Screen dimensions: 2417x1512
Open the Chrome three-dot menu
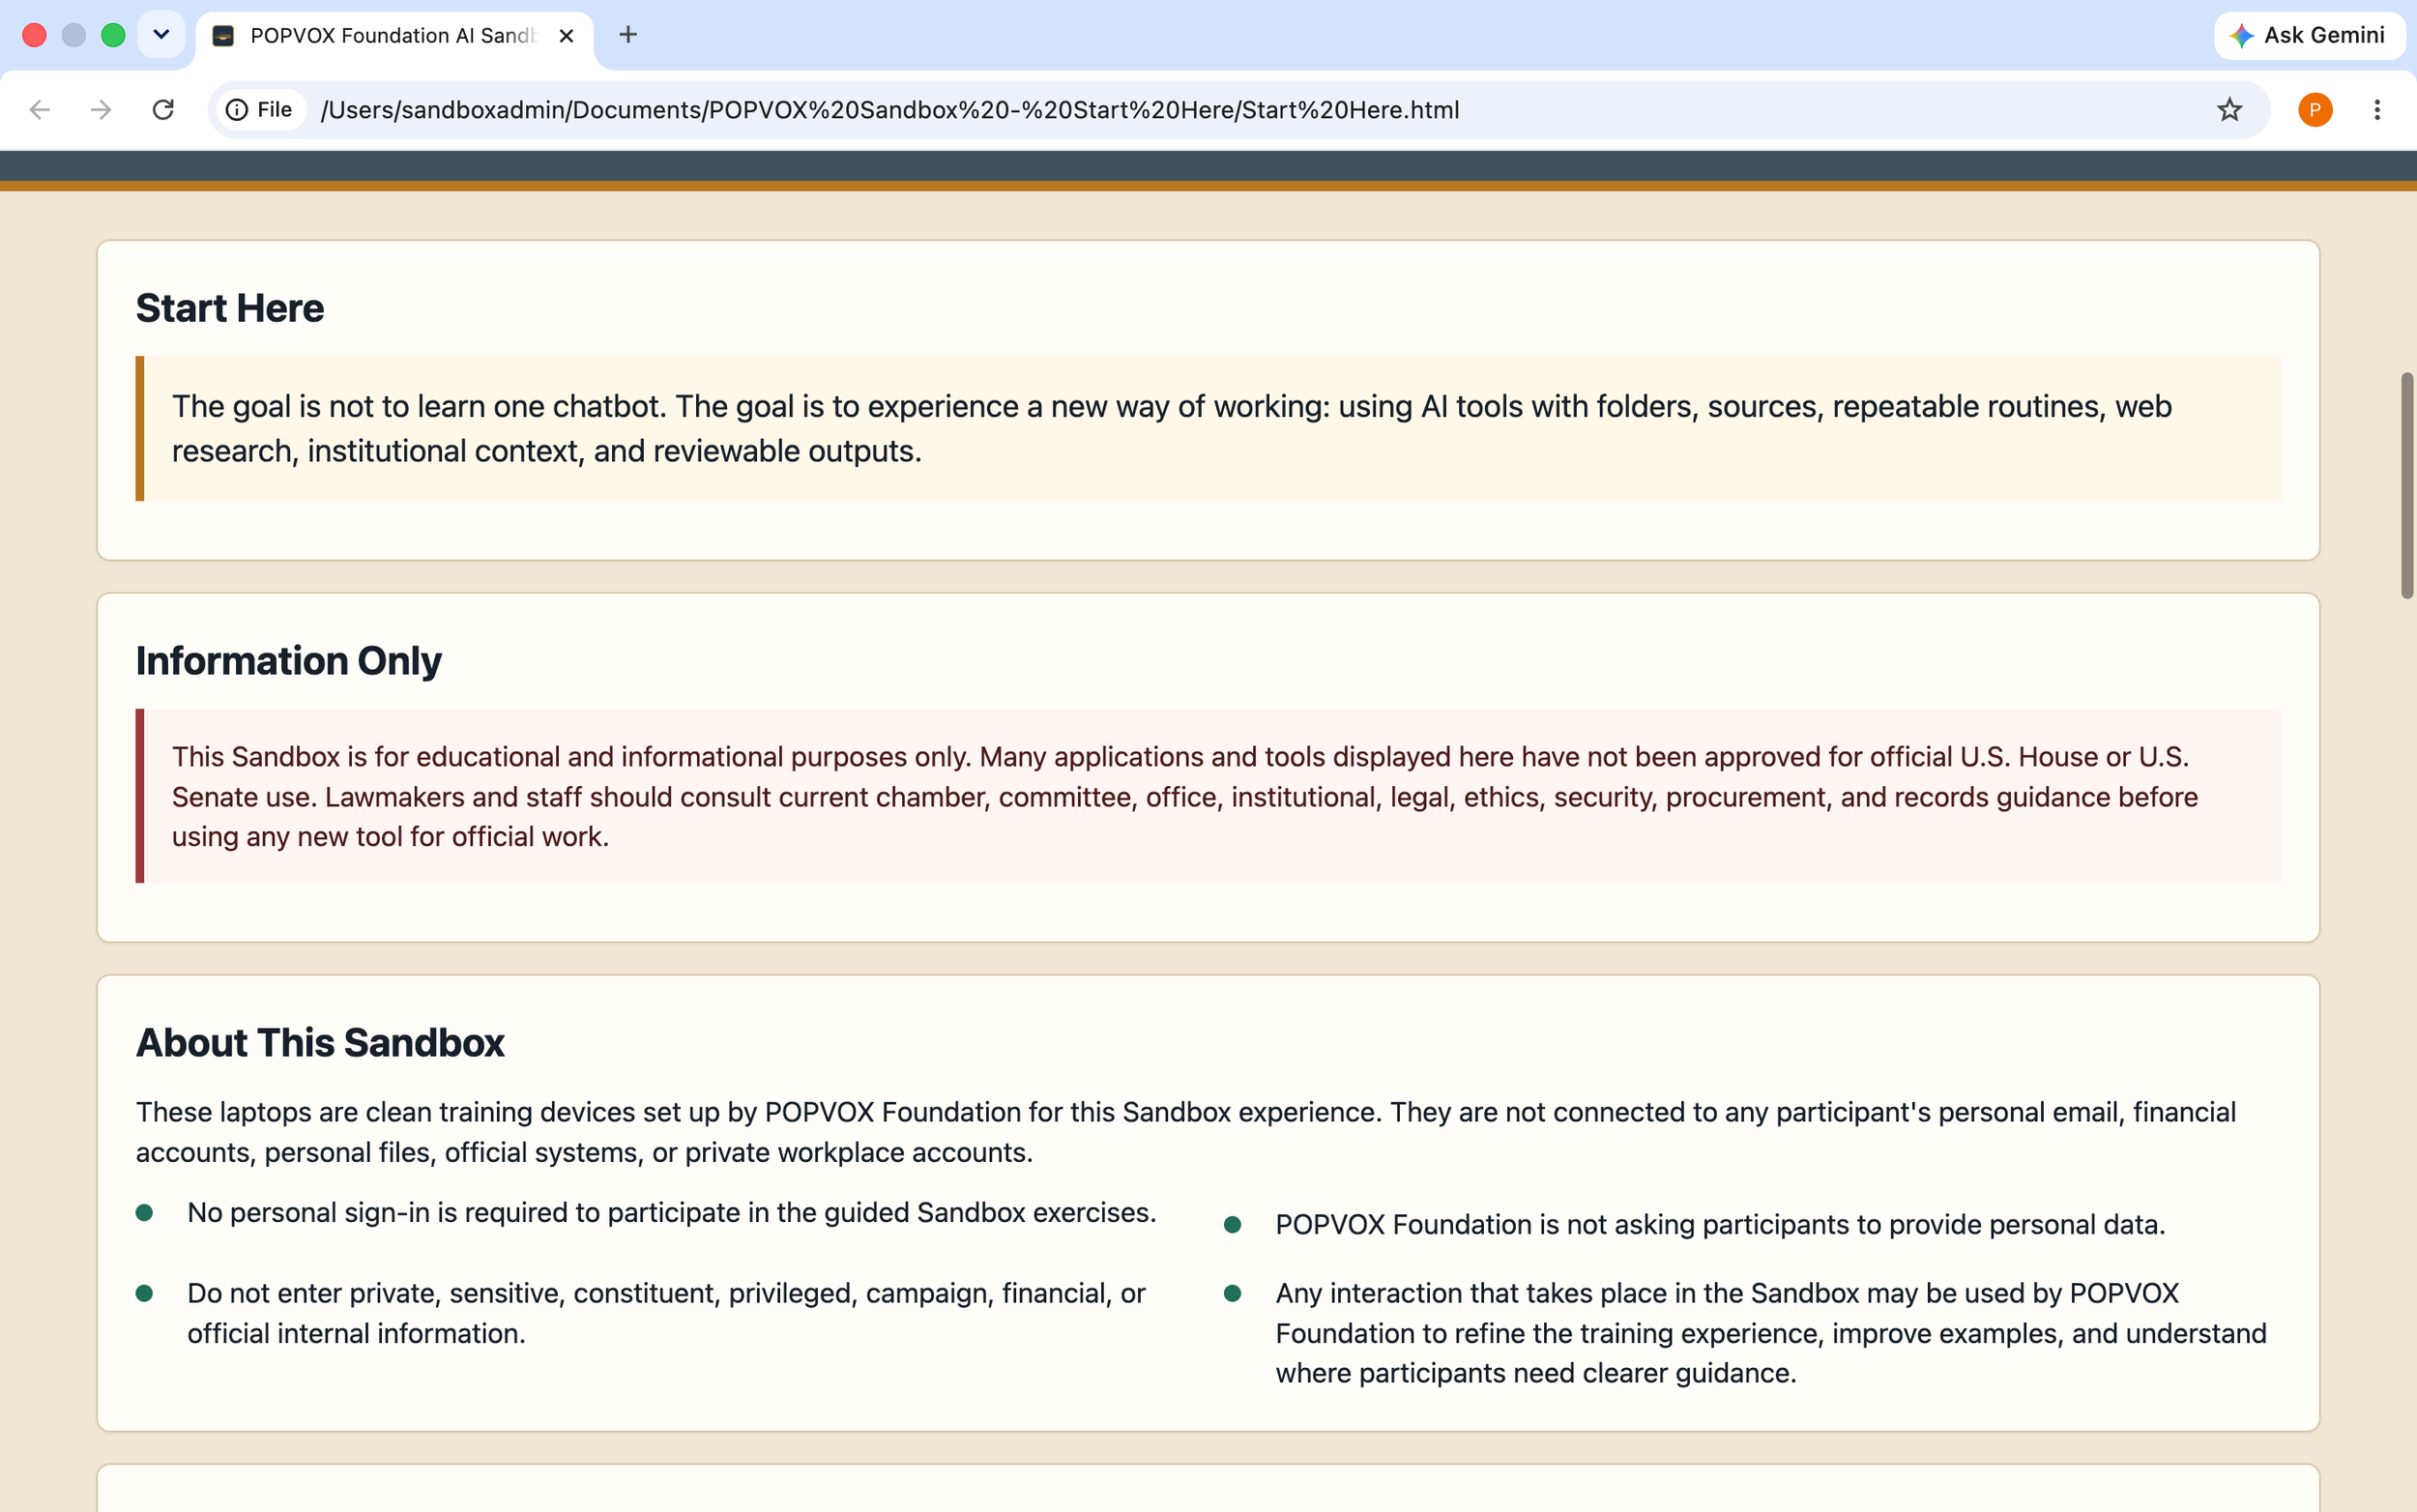(x=2377, y=109)
